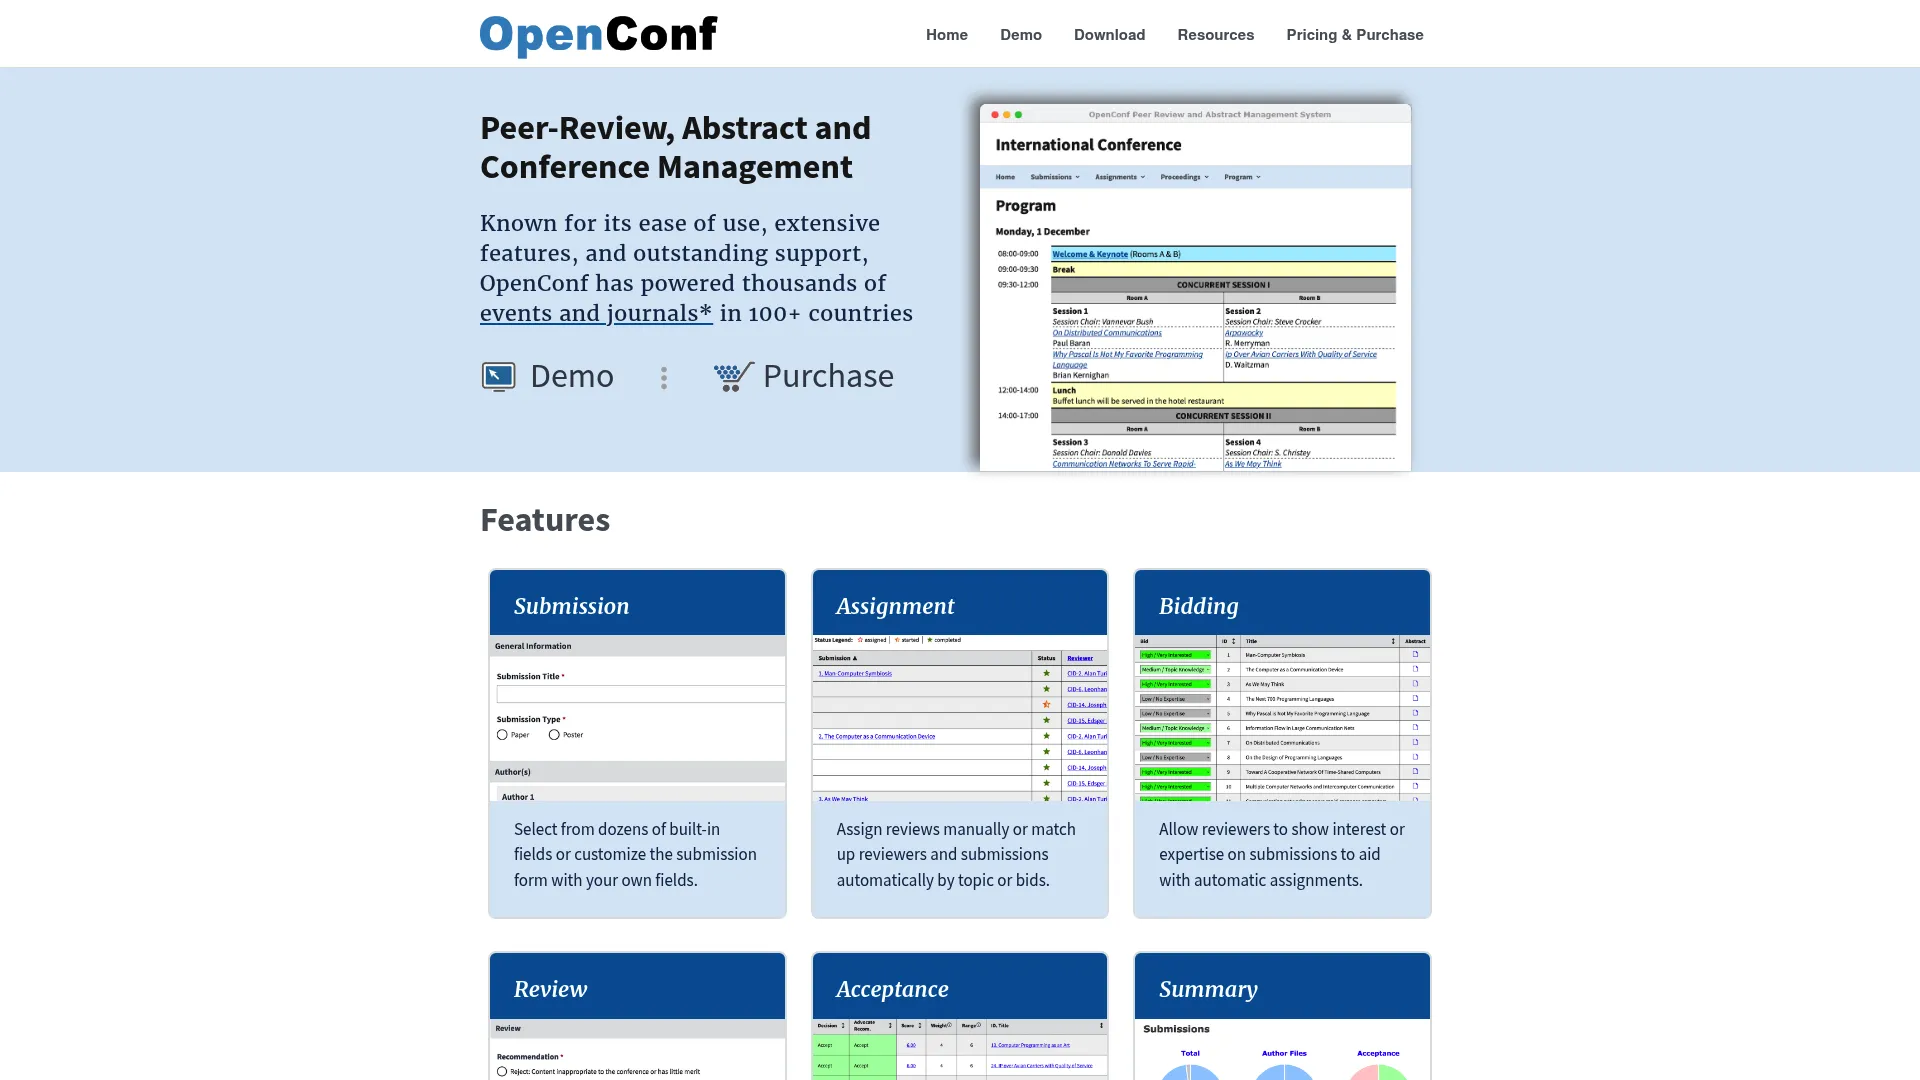Open the Submission feature card heading
Viewport: 1920px width, 1080px height.
[x=571, y=606]
